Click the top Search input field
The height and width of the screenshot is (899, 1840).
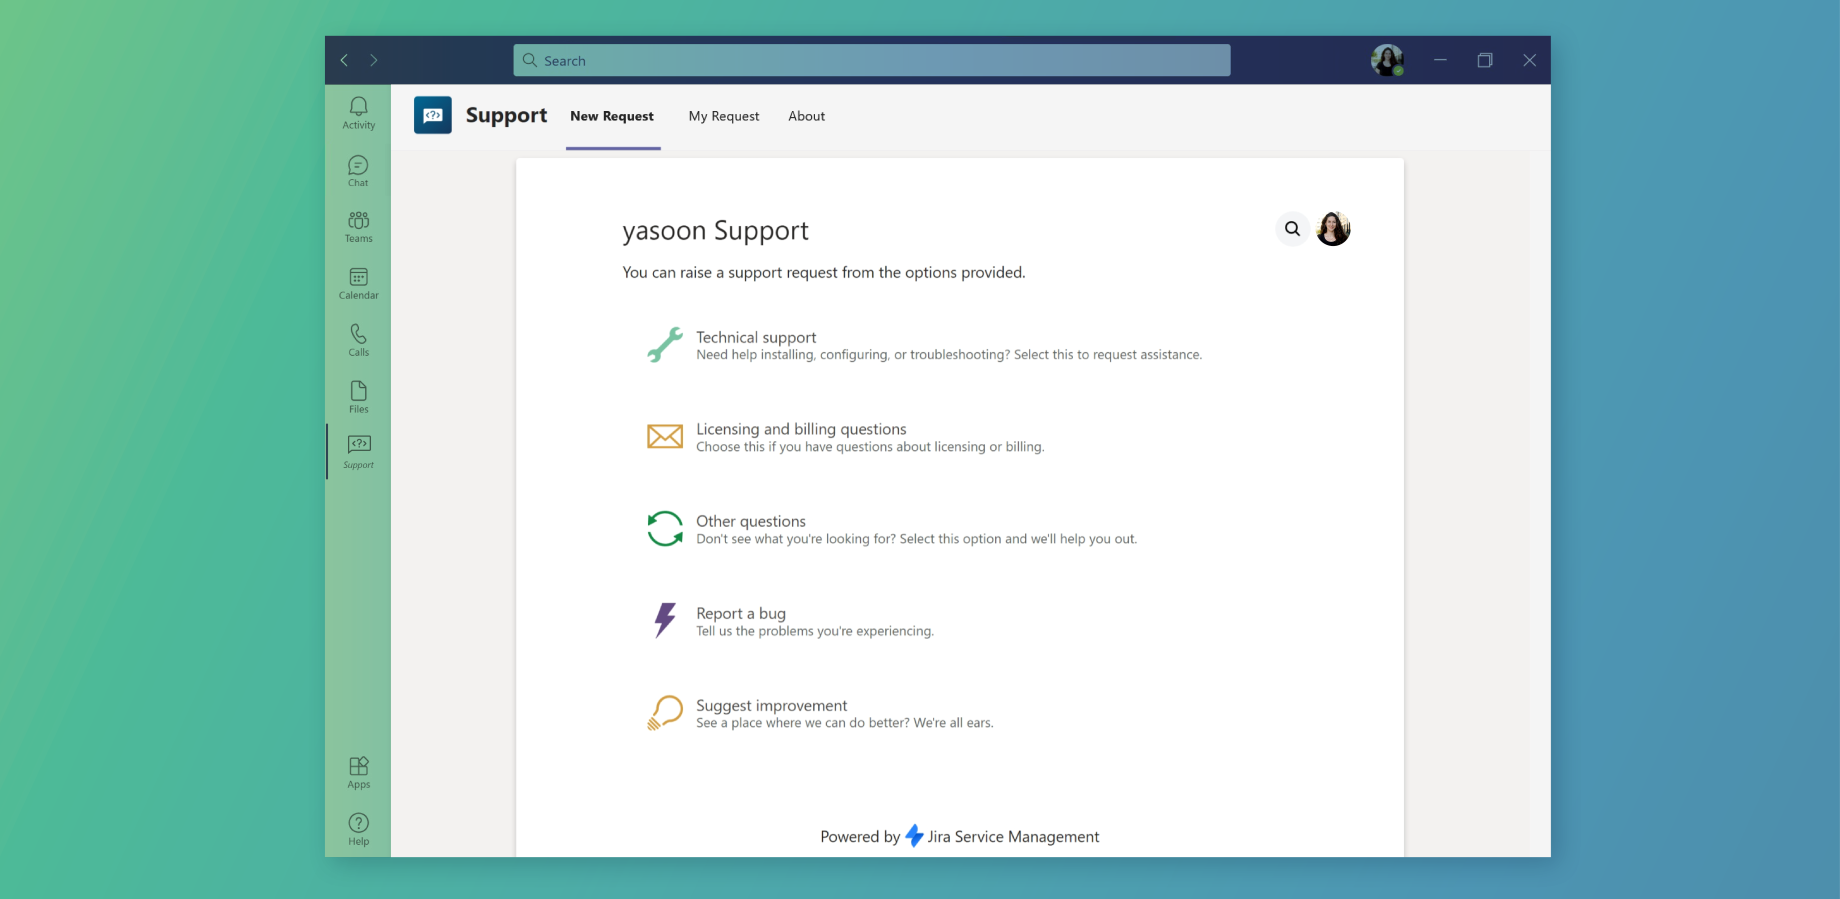click(871, 60)
